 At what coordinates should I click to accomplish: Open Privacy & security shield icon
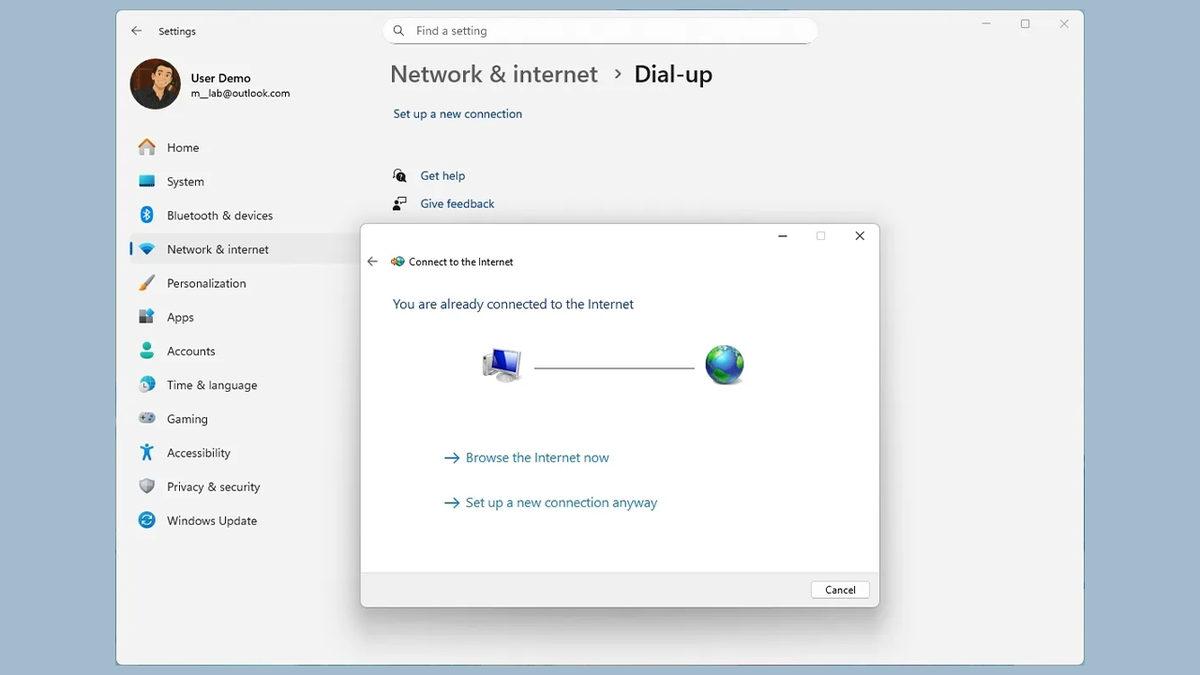click(147, 487)
